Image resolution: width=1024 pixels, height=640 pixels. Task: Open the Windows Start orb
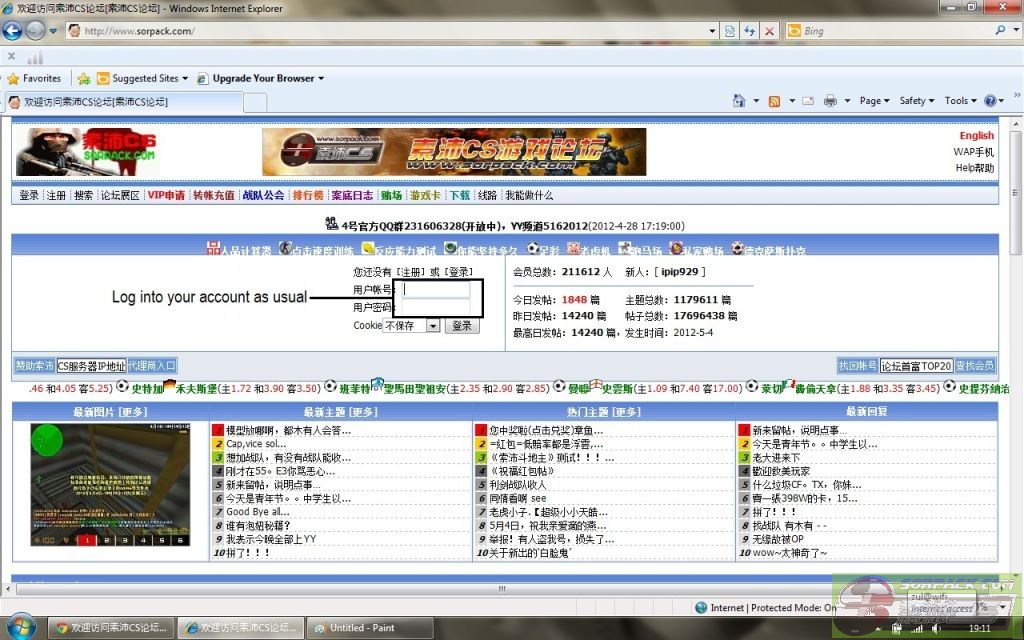point(20,627)
